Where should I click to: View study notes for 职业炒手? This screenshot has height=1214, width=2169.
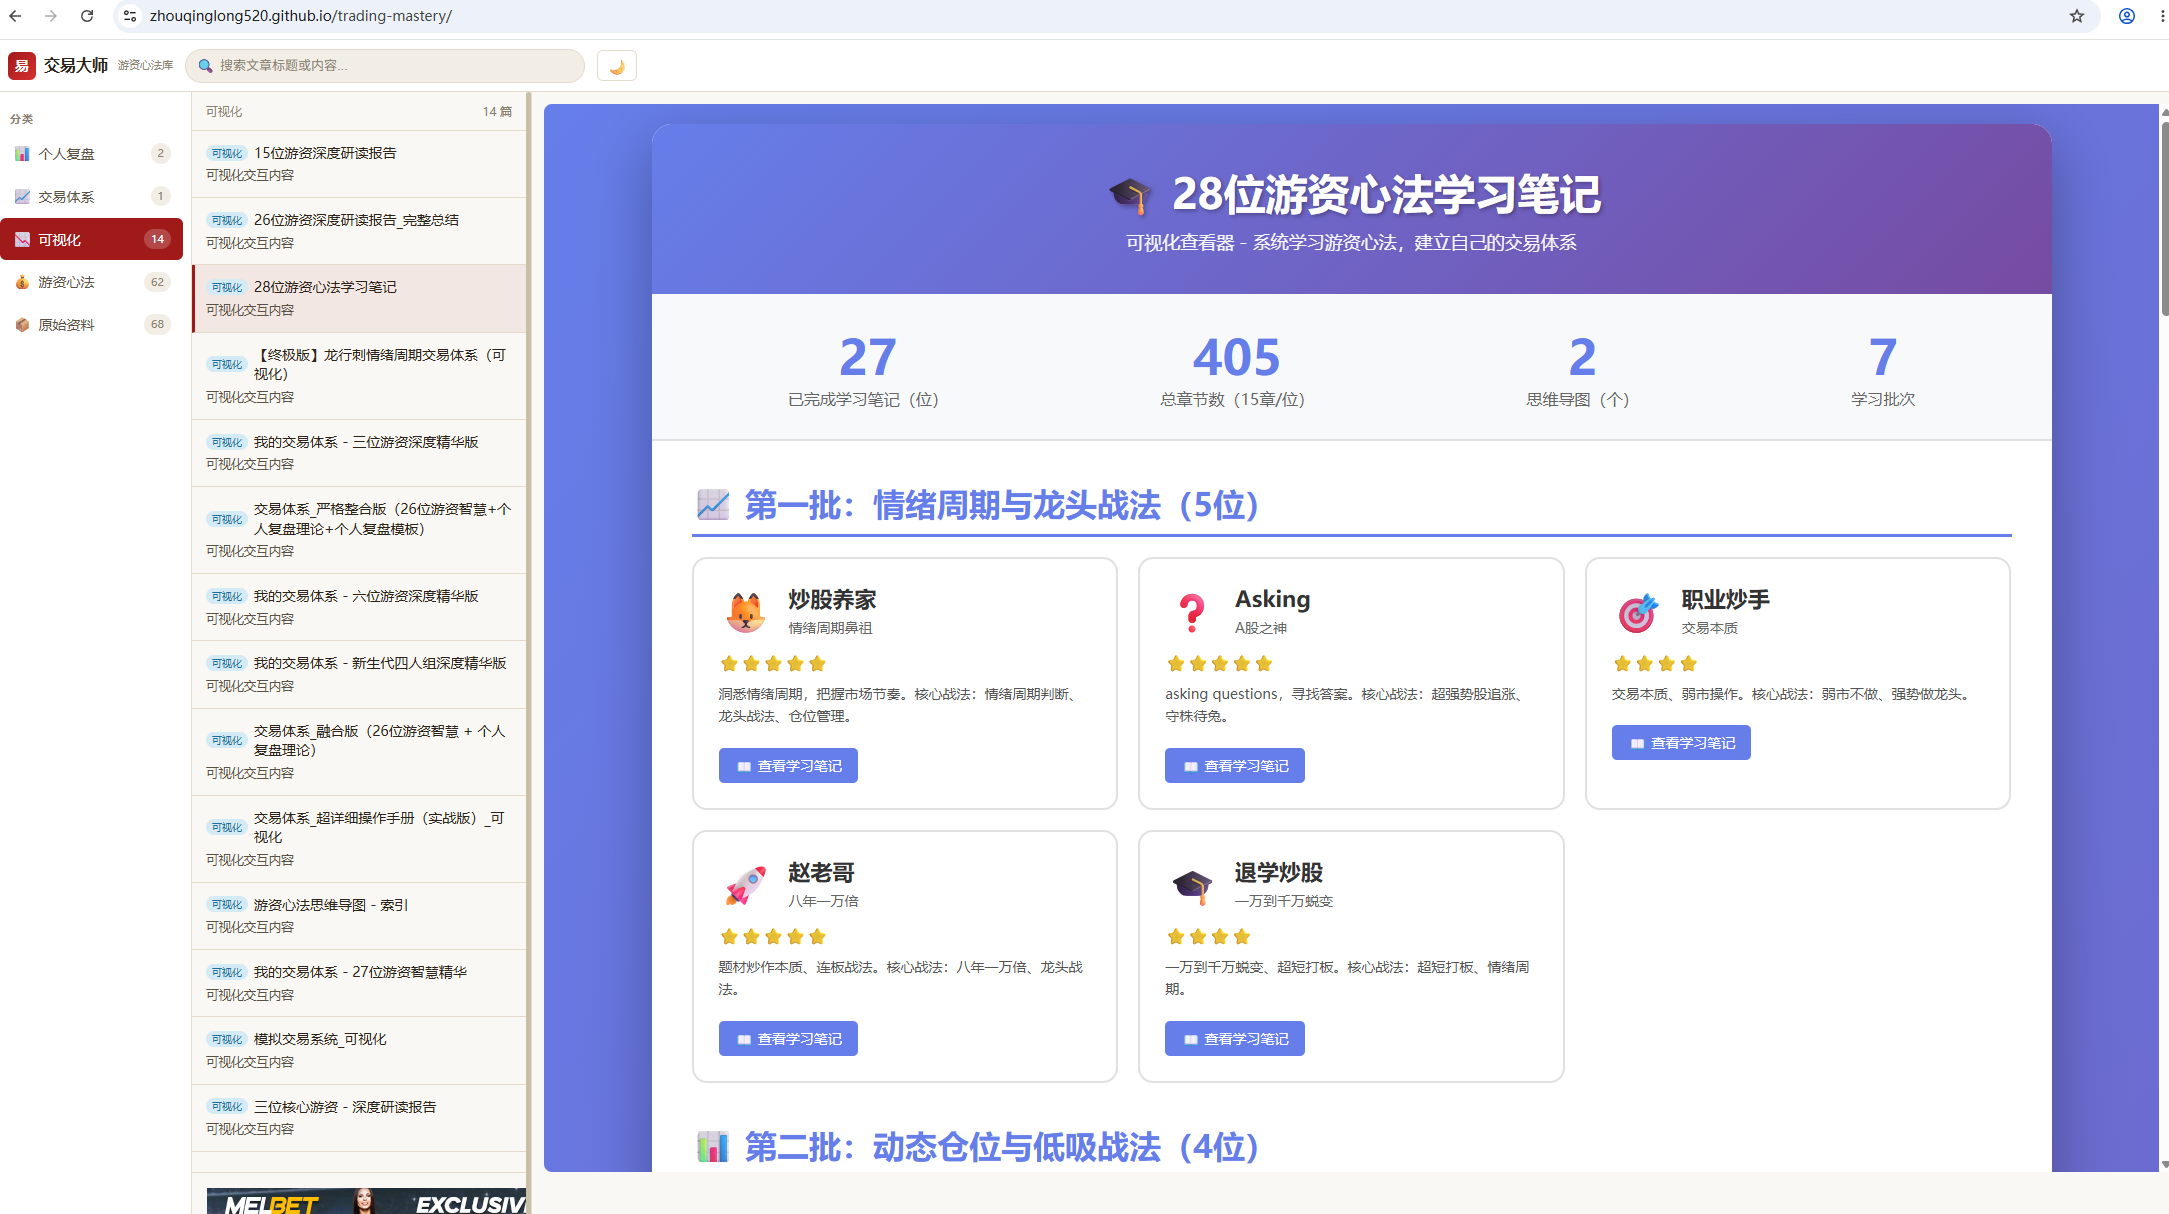(x=1681, y=743)
